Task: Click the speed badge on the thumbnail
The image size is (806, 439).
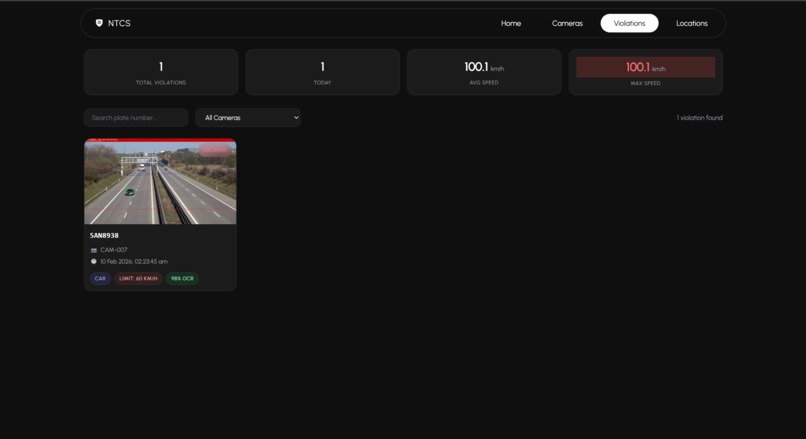Action: pyautogui.click(x=215, y=150)
